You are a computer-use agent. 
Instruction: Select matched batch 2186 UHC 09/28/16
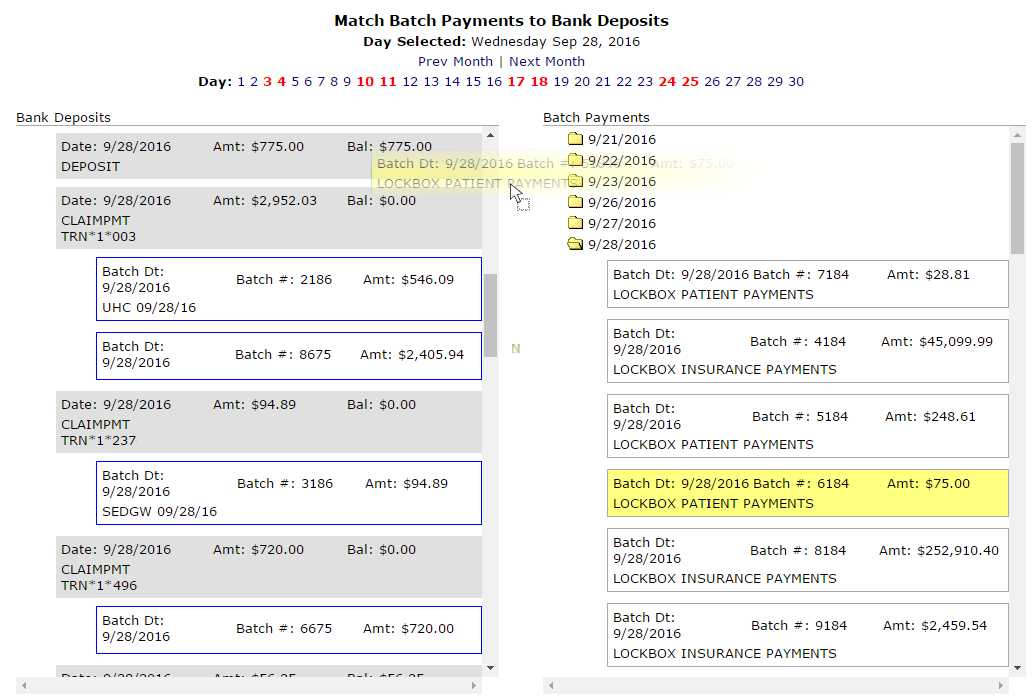pyautogui.click(x=289, y=289)
